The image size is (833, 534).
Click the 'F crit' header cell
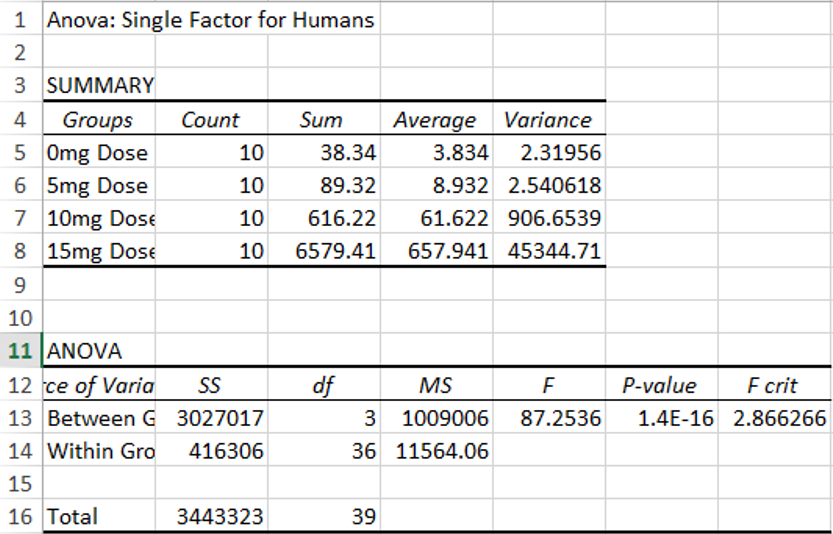click(771, 385)
